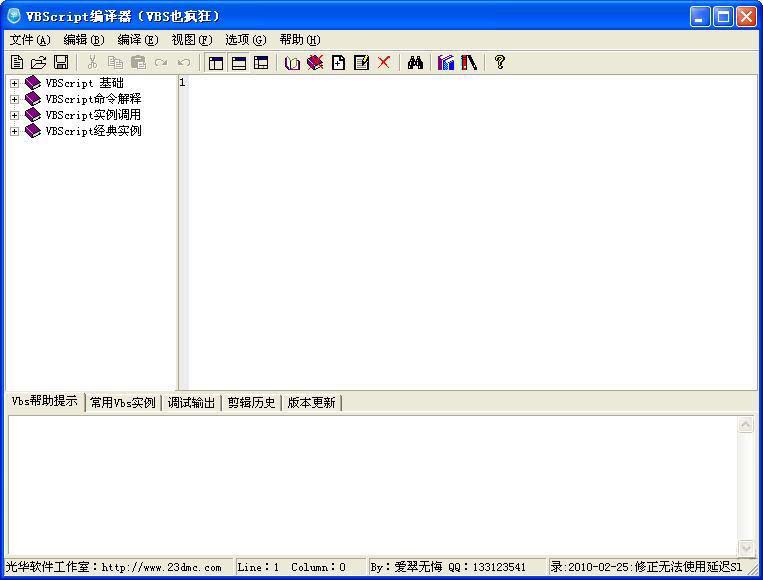
Task: Expand the VBScript 基础 tree node
Action: [15, 83]
